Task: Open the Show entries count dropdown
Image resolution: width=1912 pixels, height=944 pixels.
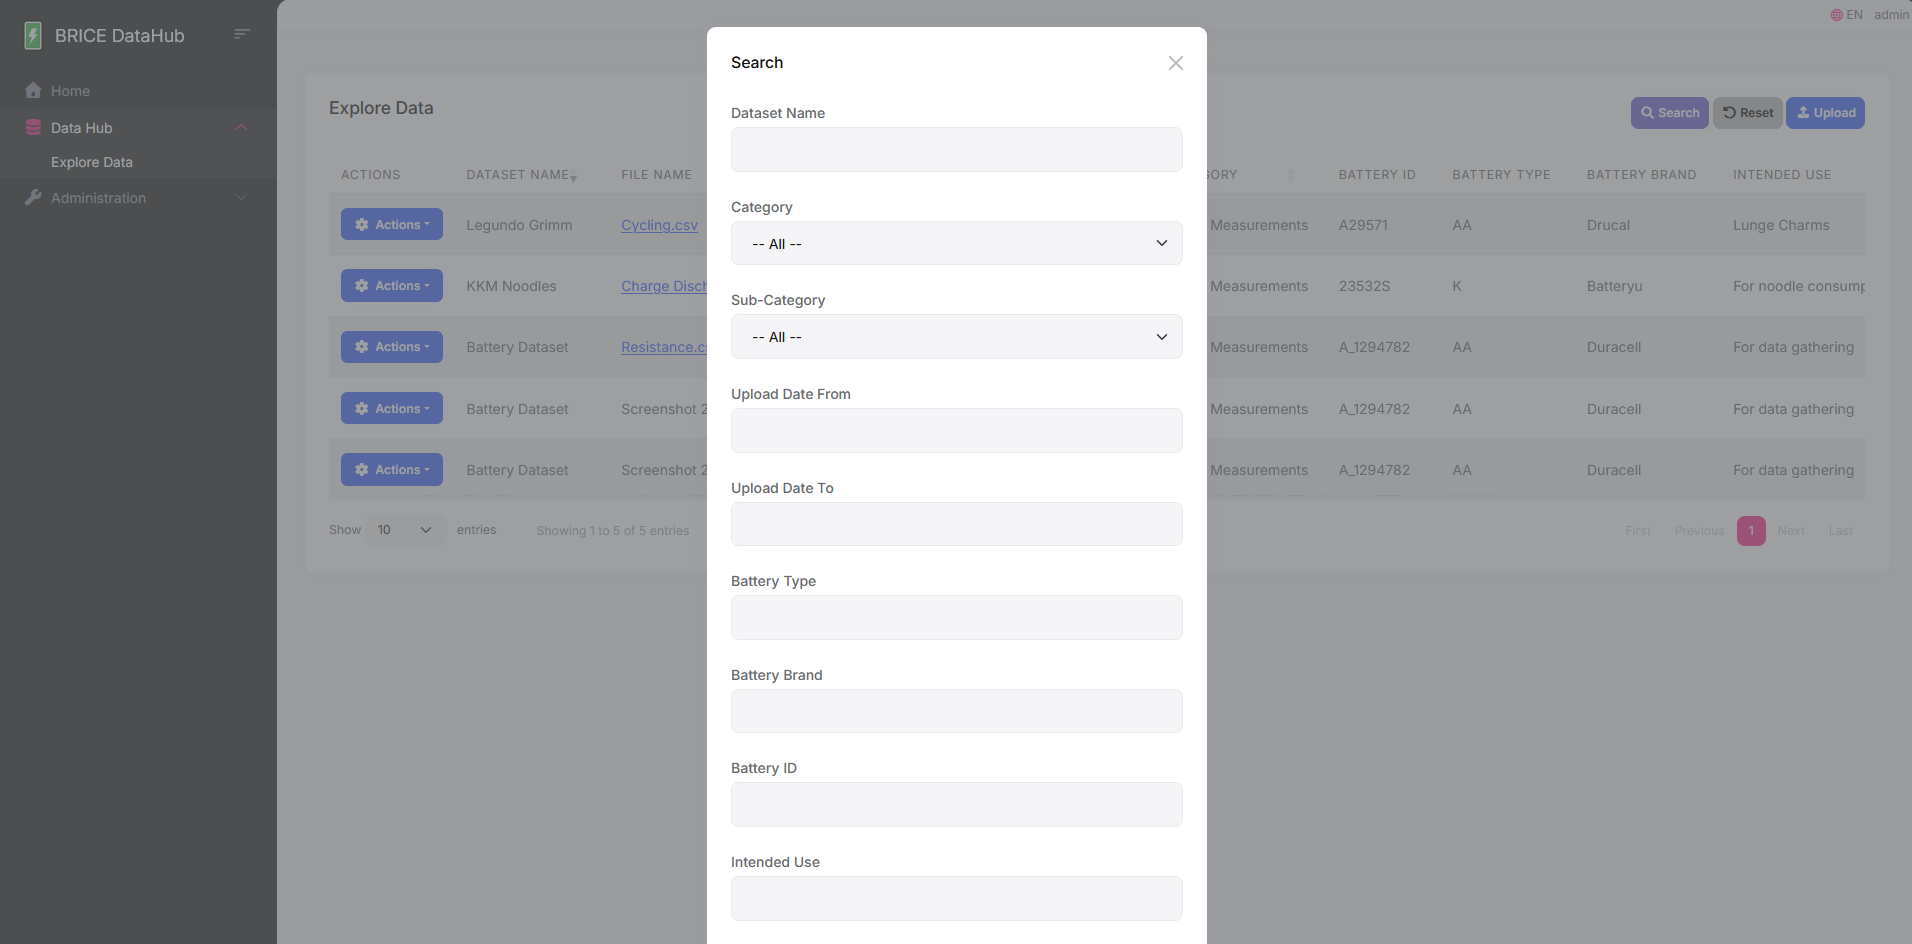Action: tap(405, 530)
